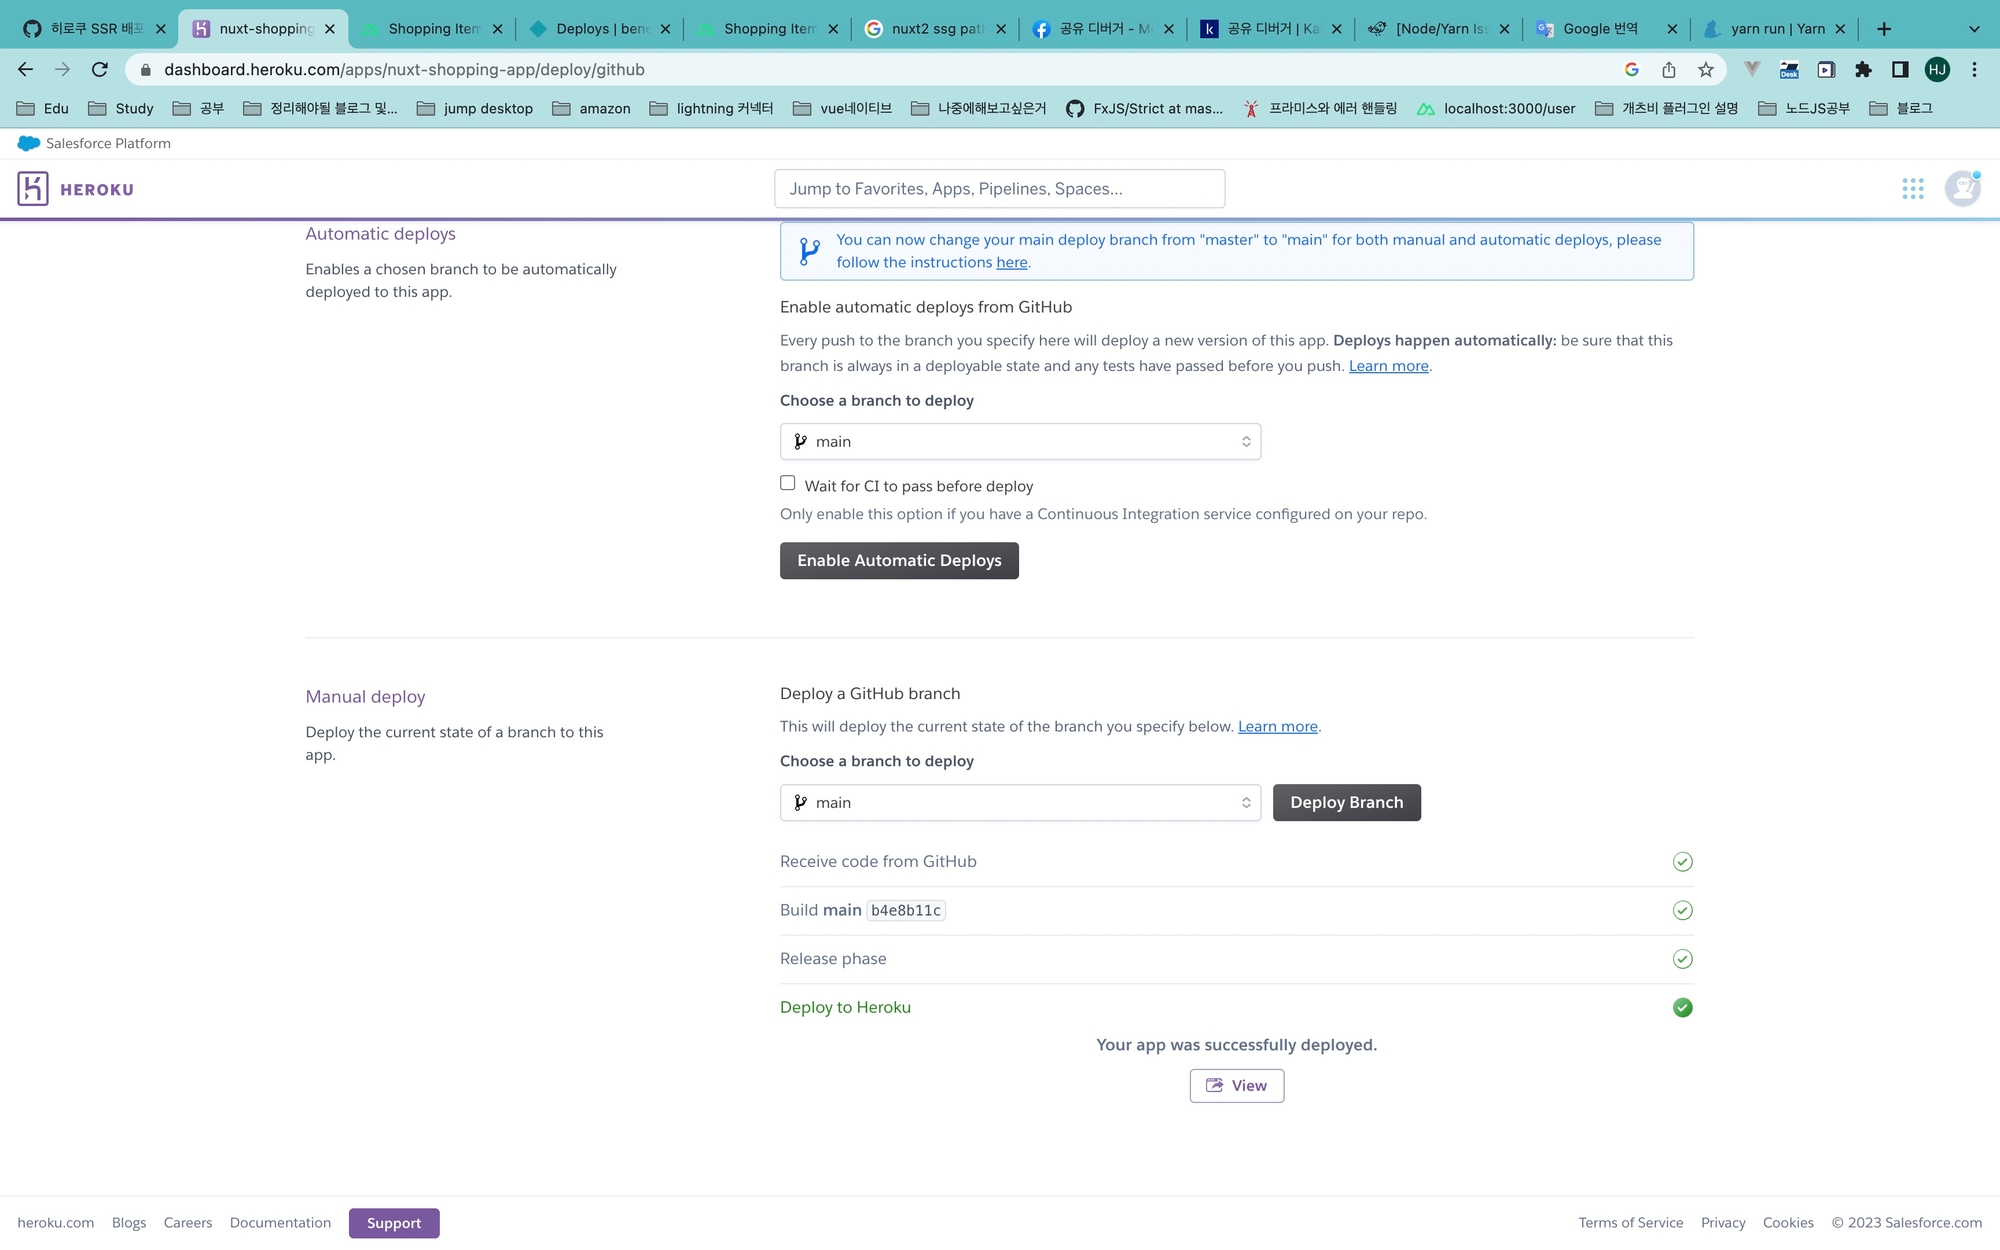Click the Vue devtools extension icon
This screenshot has height=1250, width=2000.
coord(1752,69)
